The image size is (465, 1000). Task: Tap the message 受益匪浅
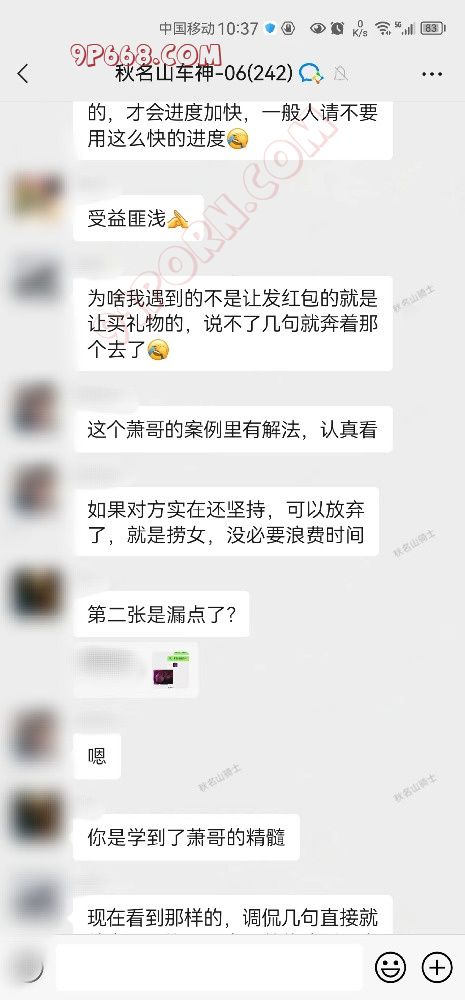click(138, 218)
